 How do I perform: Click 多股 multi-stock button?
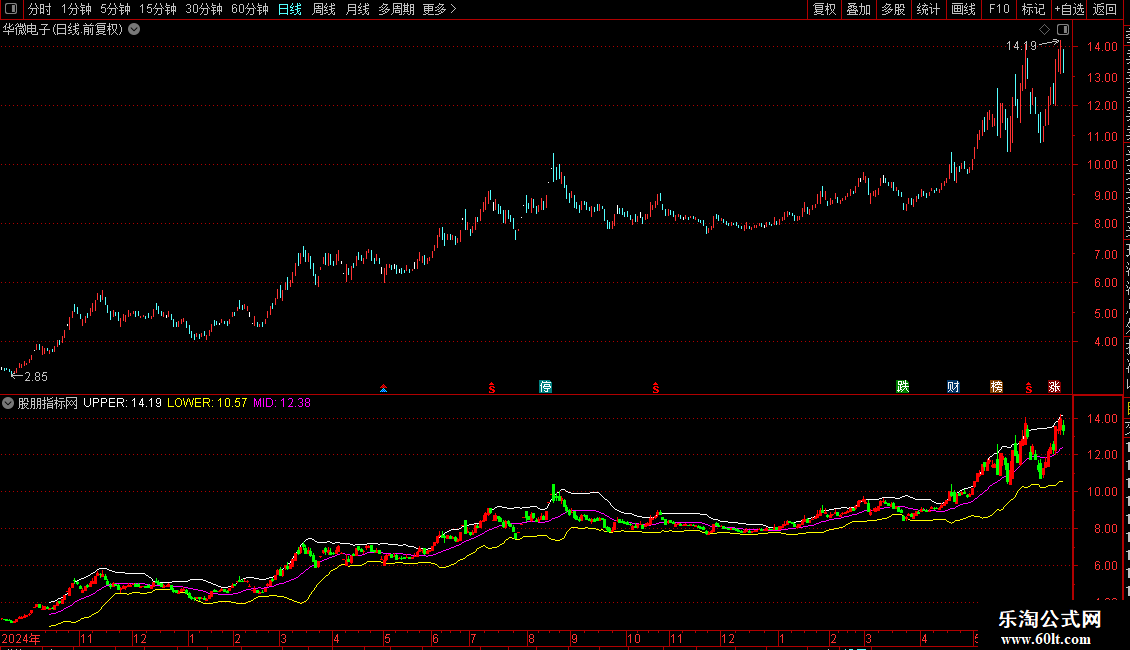[894, 9]
